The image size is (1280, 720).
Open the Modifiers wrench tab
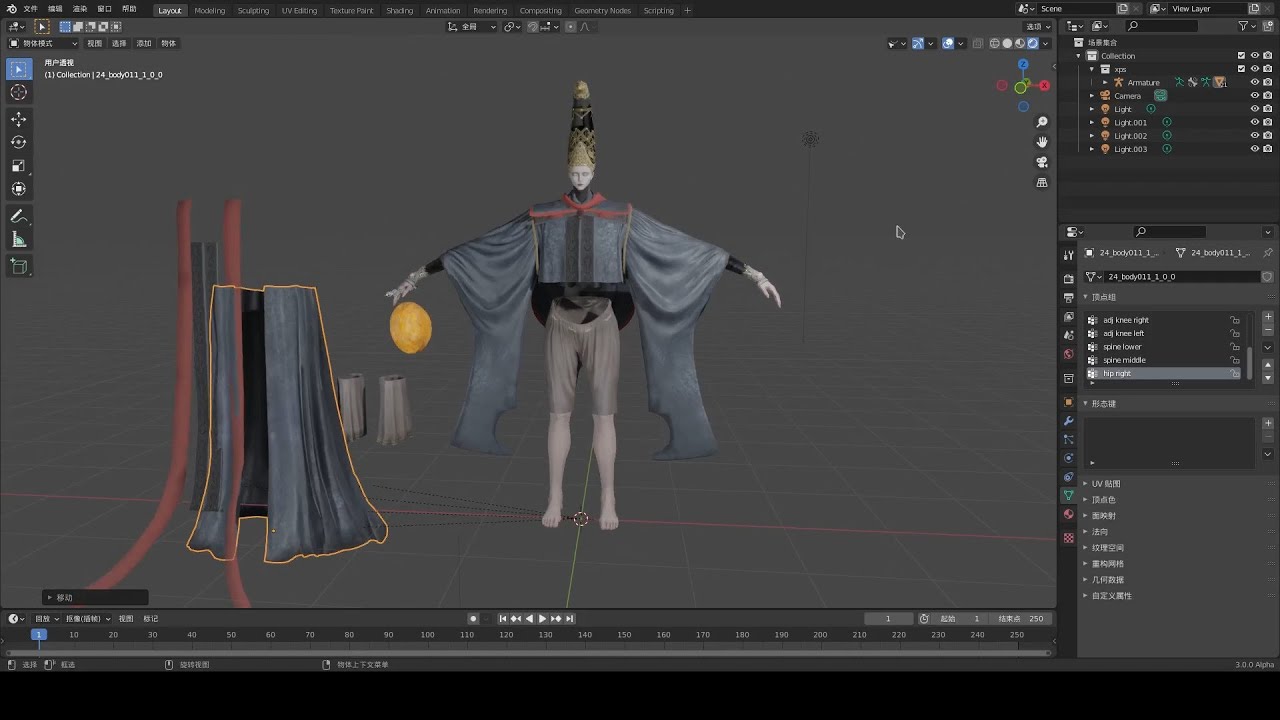point(1068,421)
